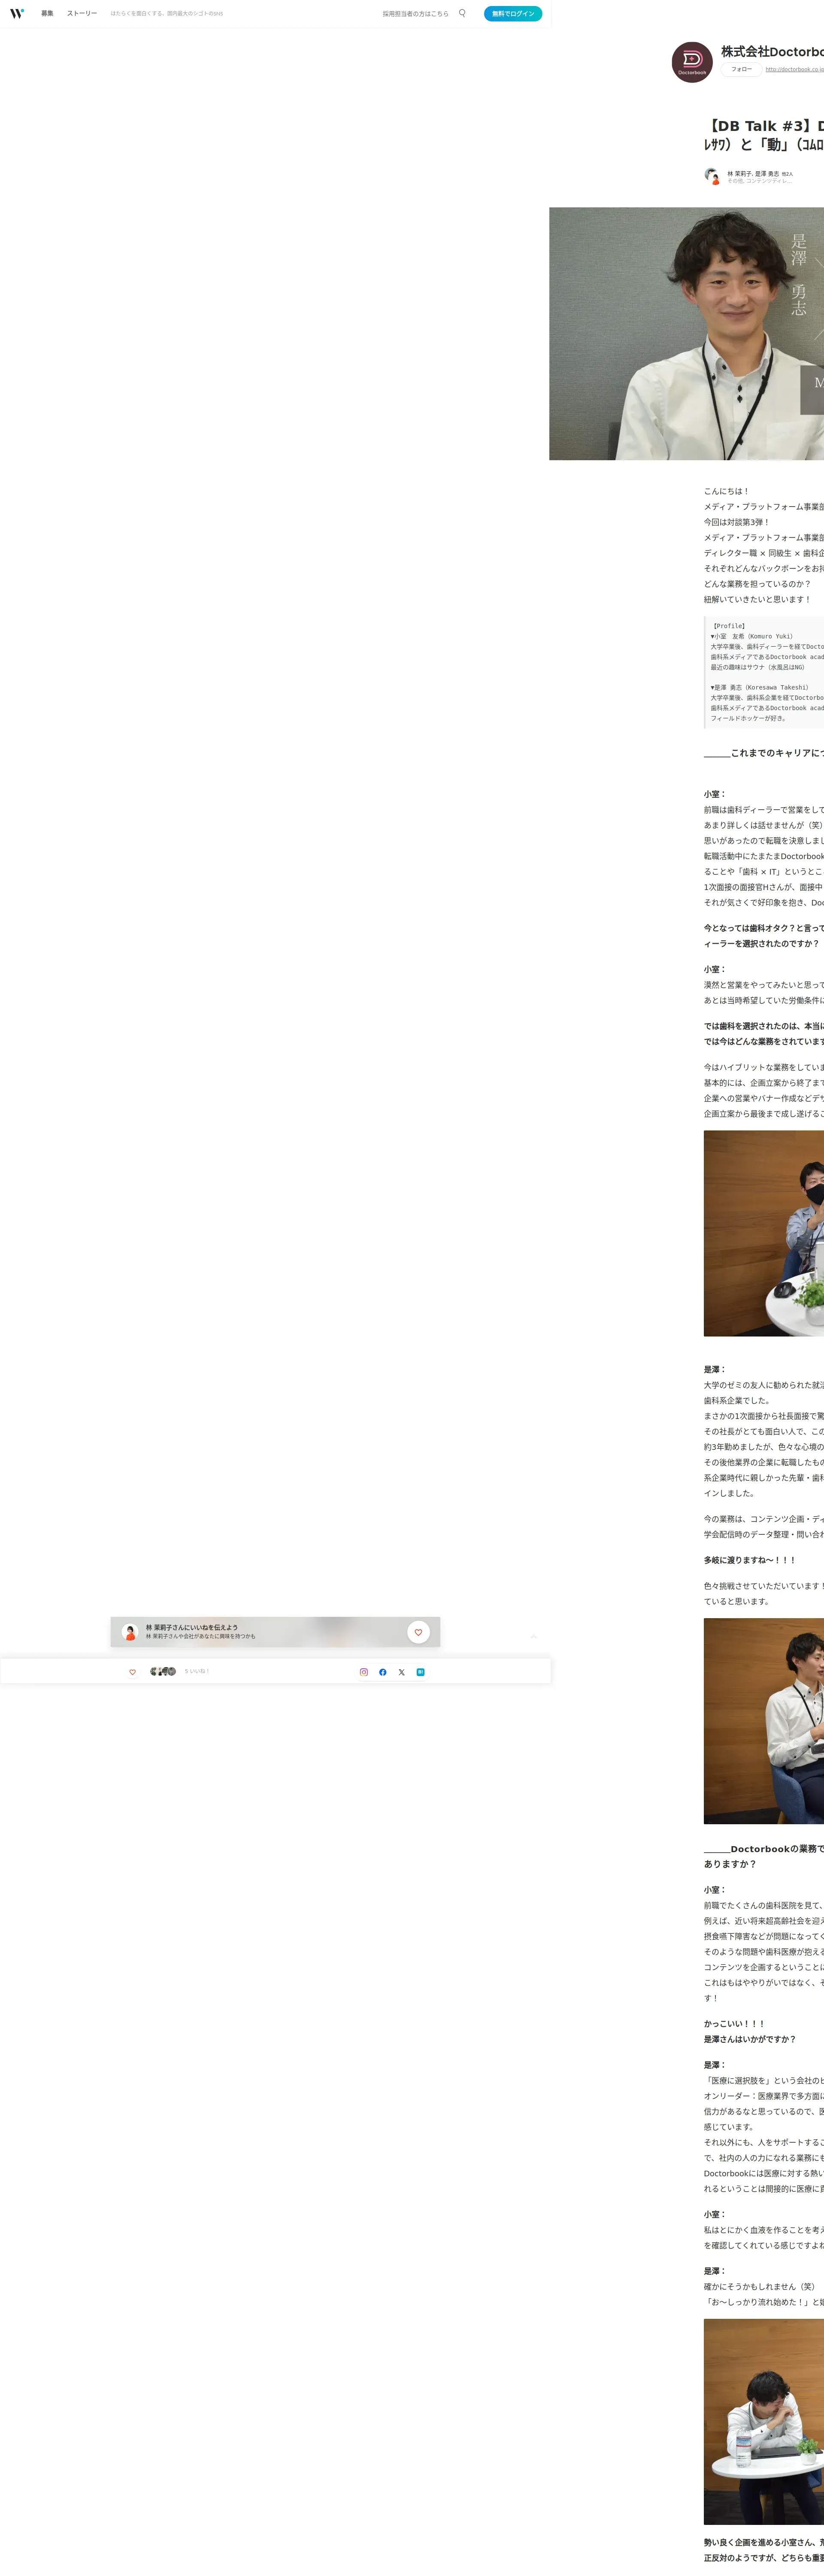The image size is (824, 2576).
Task: Share the story on Facebook
Action: coord(382,1672)
